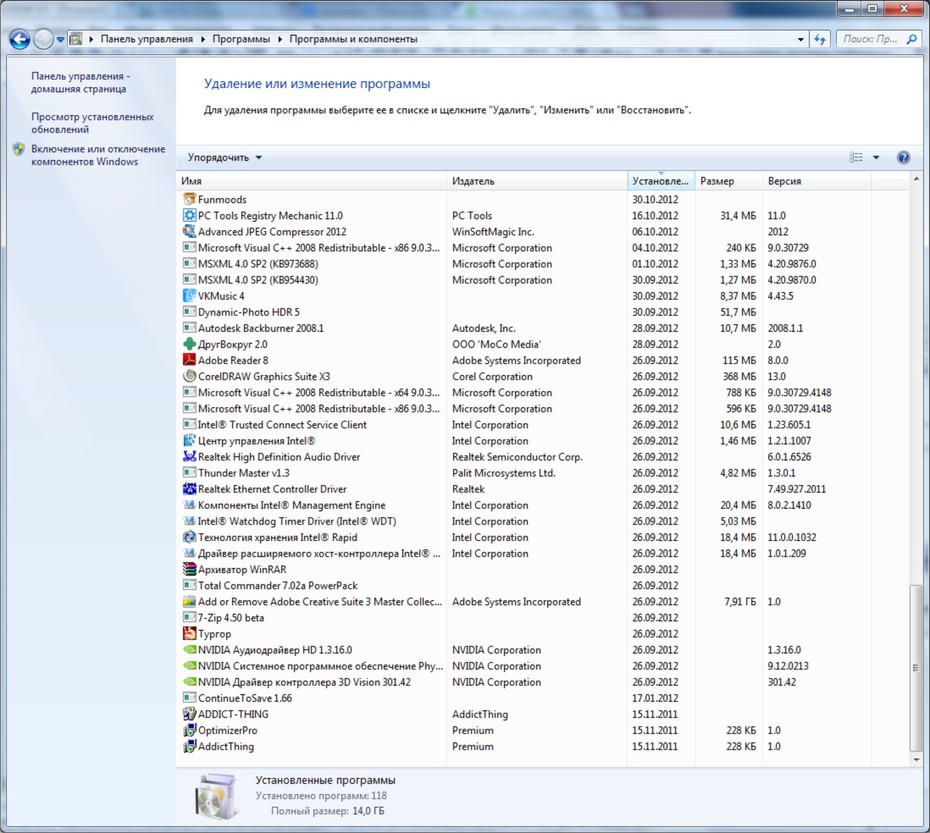Click the Realtek High Definition Audio Driver icon

point(189,457)
